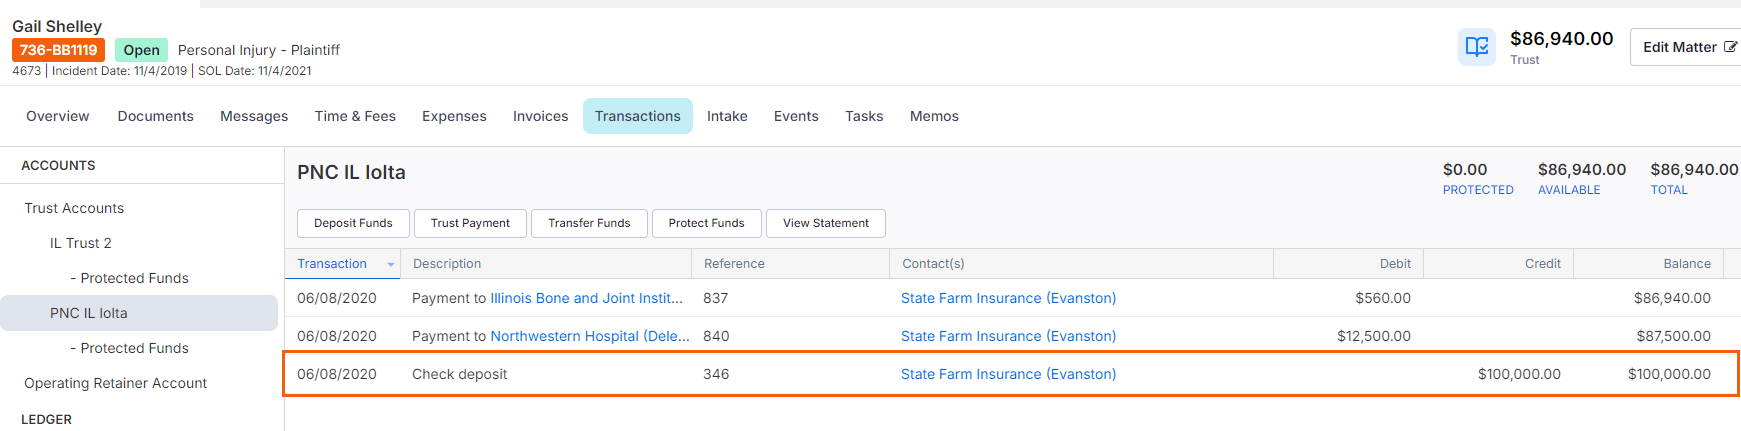Click the Edit Matter external-link icon
Image resolution: width=1741 pixels, height=431 pixels.
click(x=1730, y=47)
